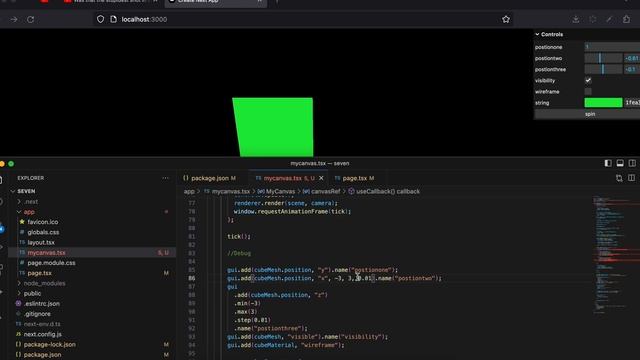Image resolution: width=640 pixels, height=360 pixels.
Task: Click the tick(); code line
Action: [x=239, y=236]
